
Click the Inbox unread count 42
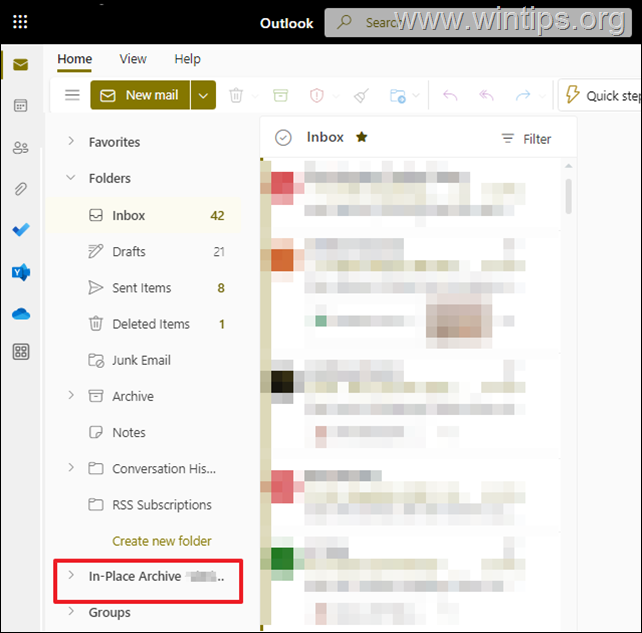pos(217,215)
